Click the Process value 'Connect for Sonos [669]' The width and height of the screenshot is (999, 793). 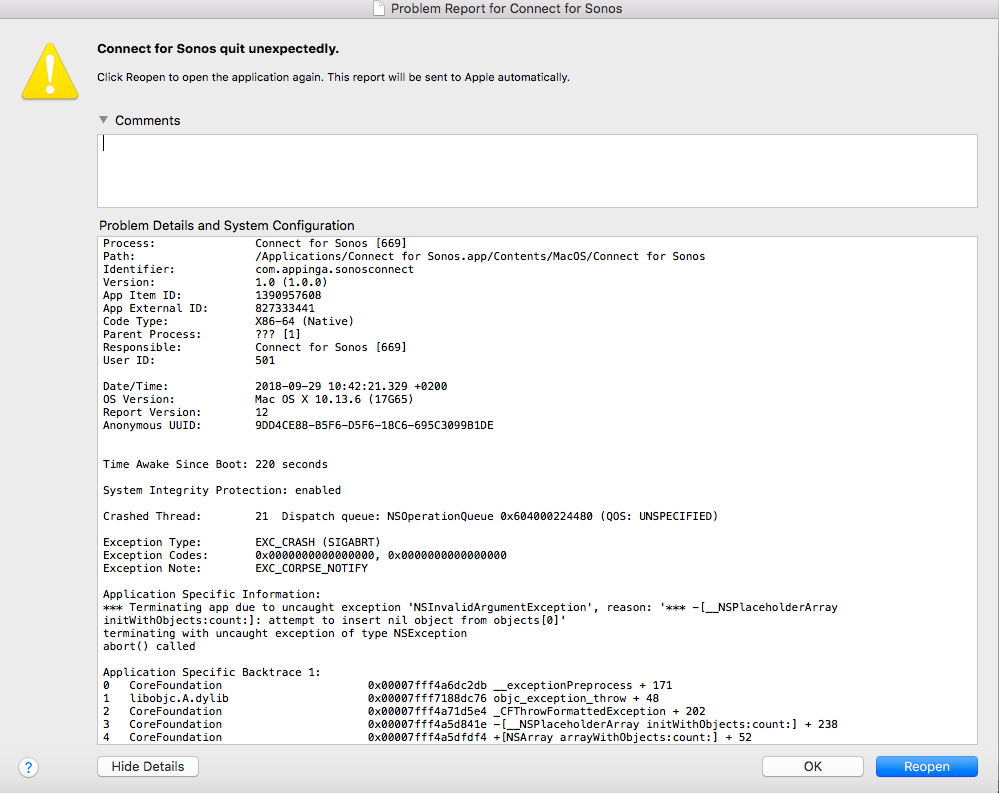pos(331,243)
